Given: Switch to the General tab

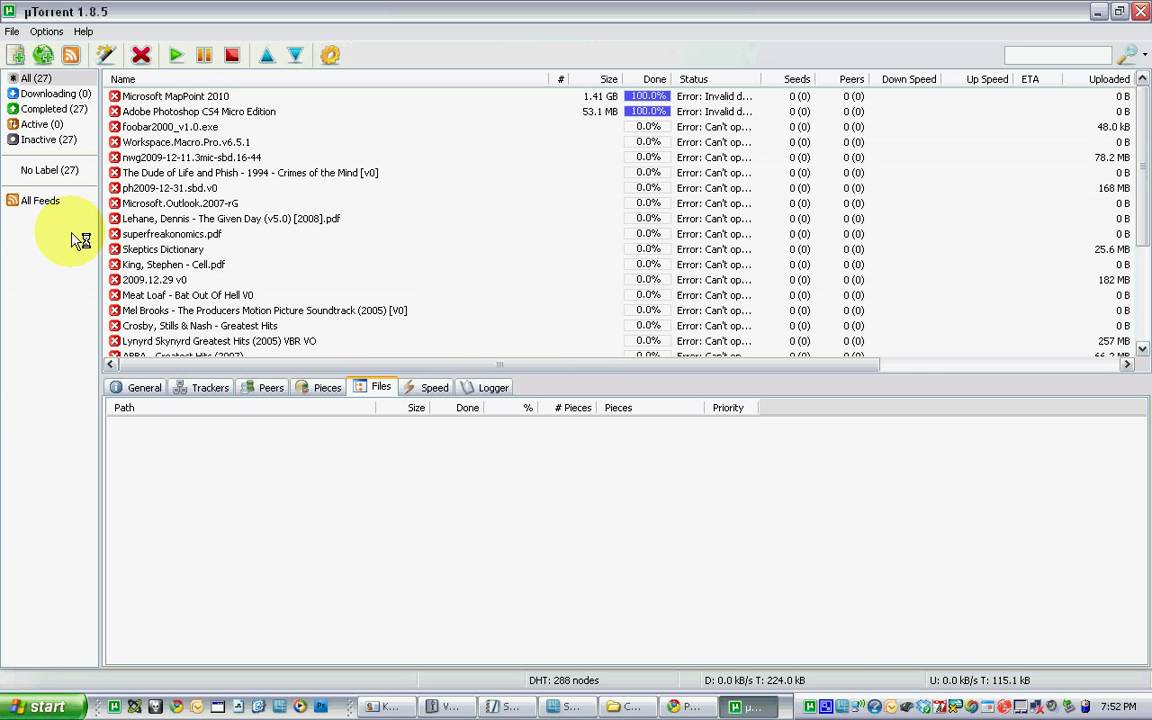Looking at the screenshot, I should (x=136, y=388).
